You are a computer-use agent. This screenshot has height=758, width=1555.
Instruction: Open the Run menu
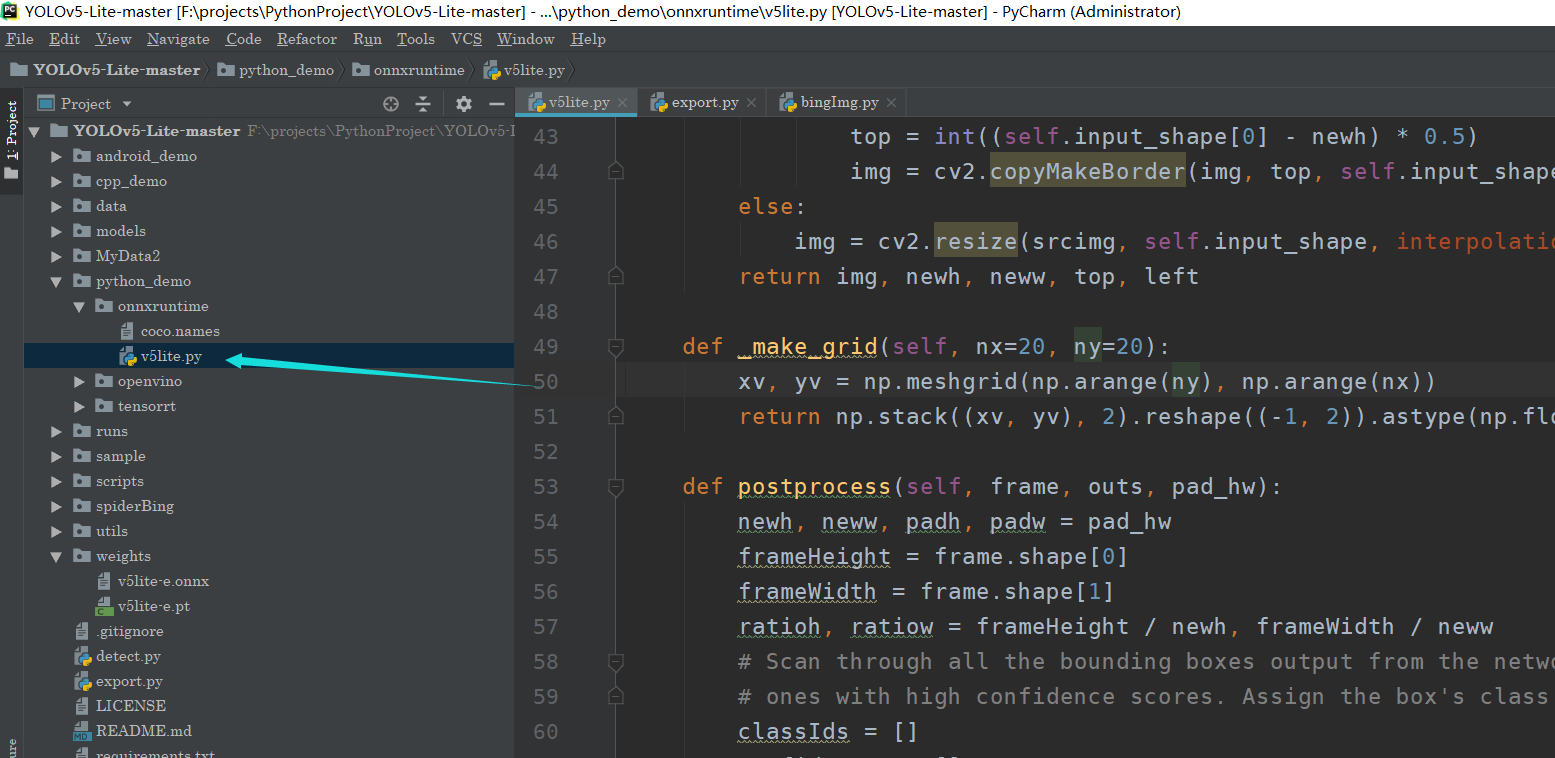click(x=367, y=39)
